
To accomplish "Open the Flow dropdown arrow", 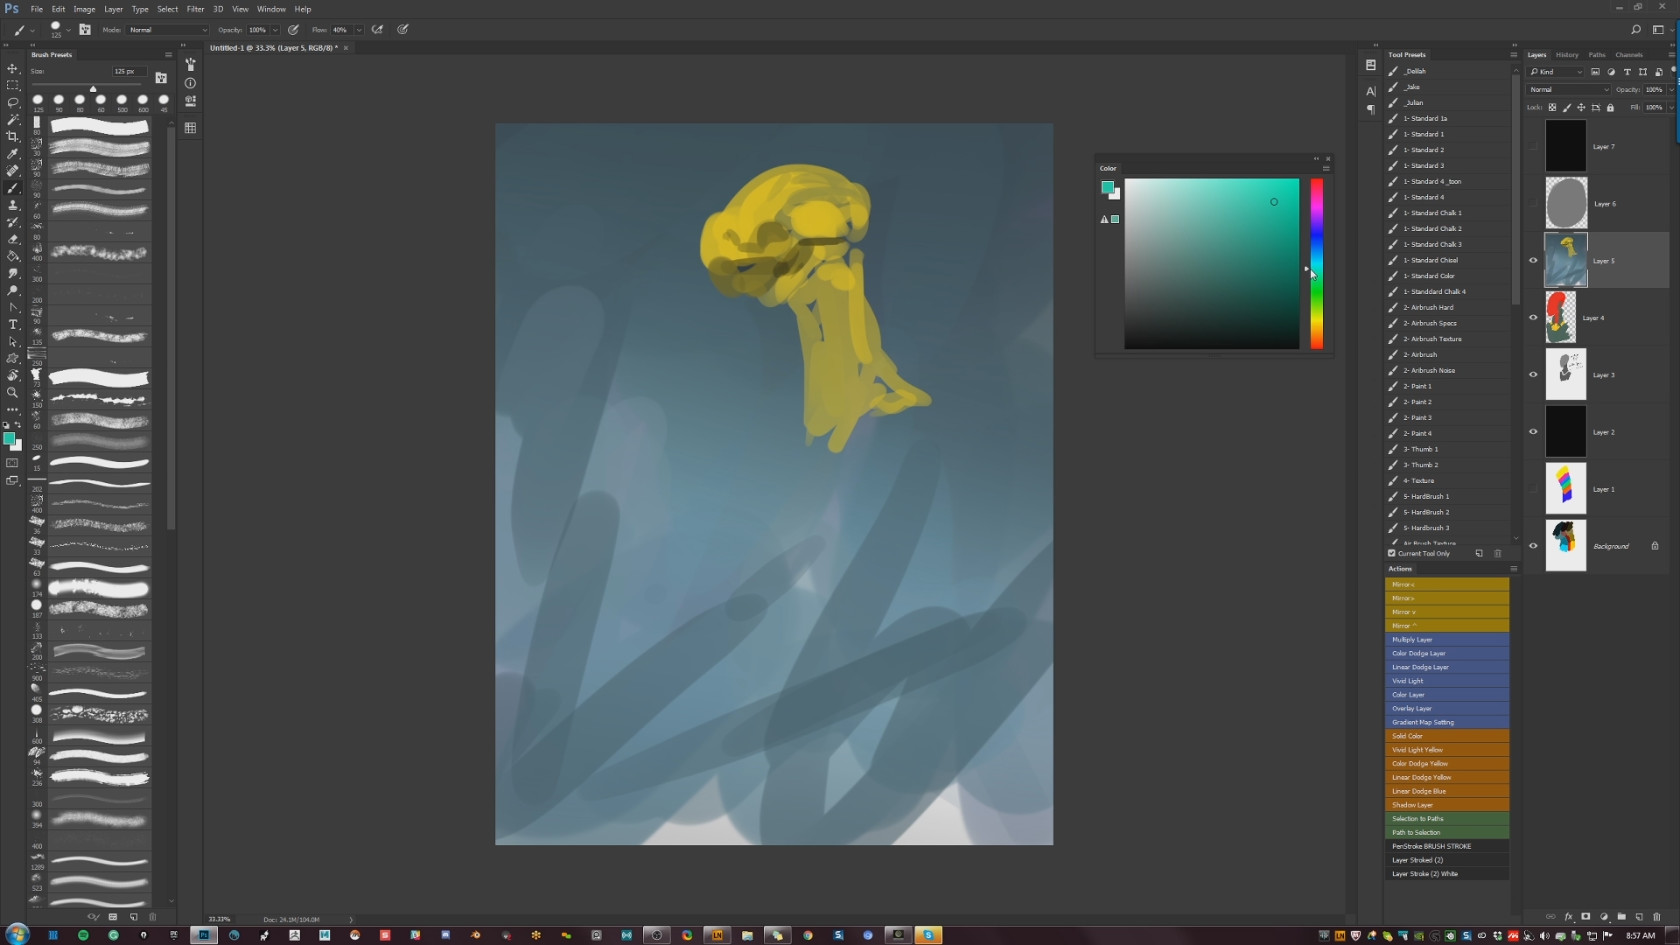I will [359, 30].
